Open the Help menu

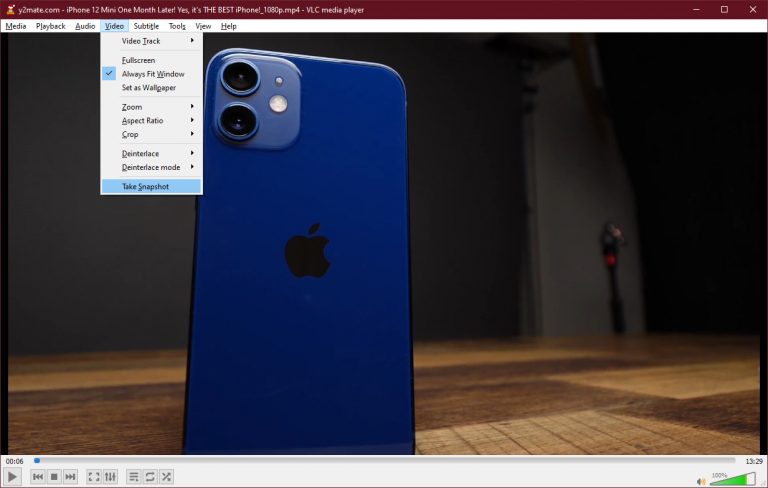pyautogui.click(x=228, y=26)
